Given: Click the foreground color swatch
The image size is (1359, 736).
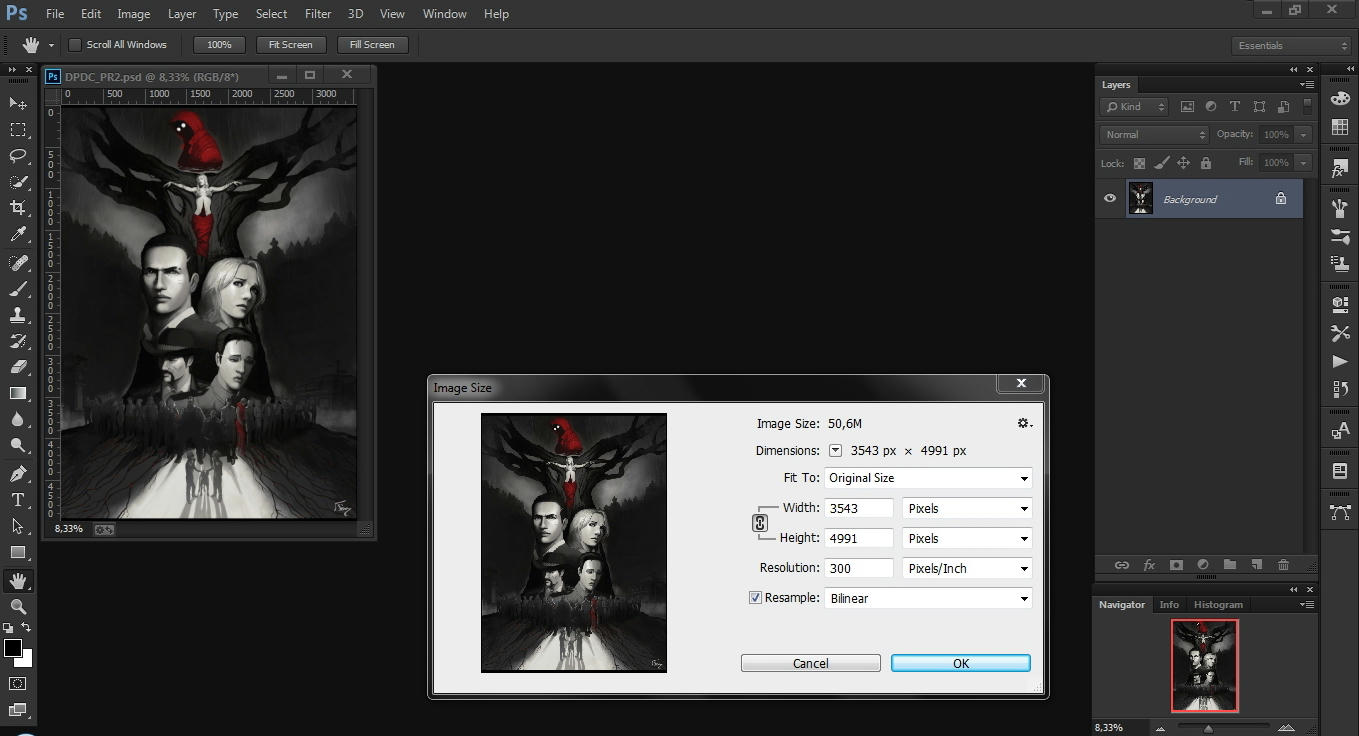Looking at the screenshot, I should (13, 649).
